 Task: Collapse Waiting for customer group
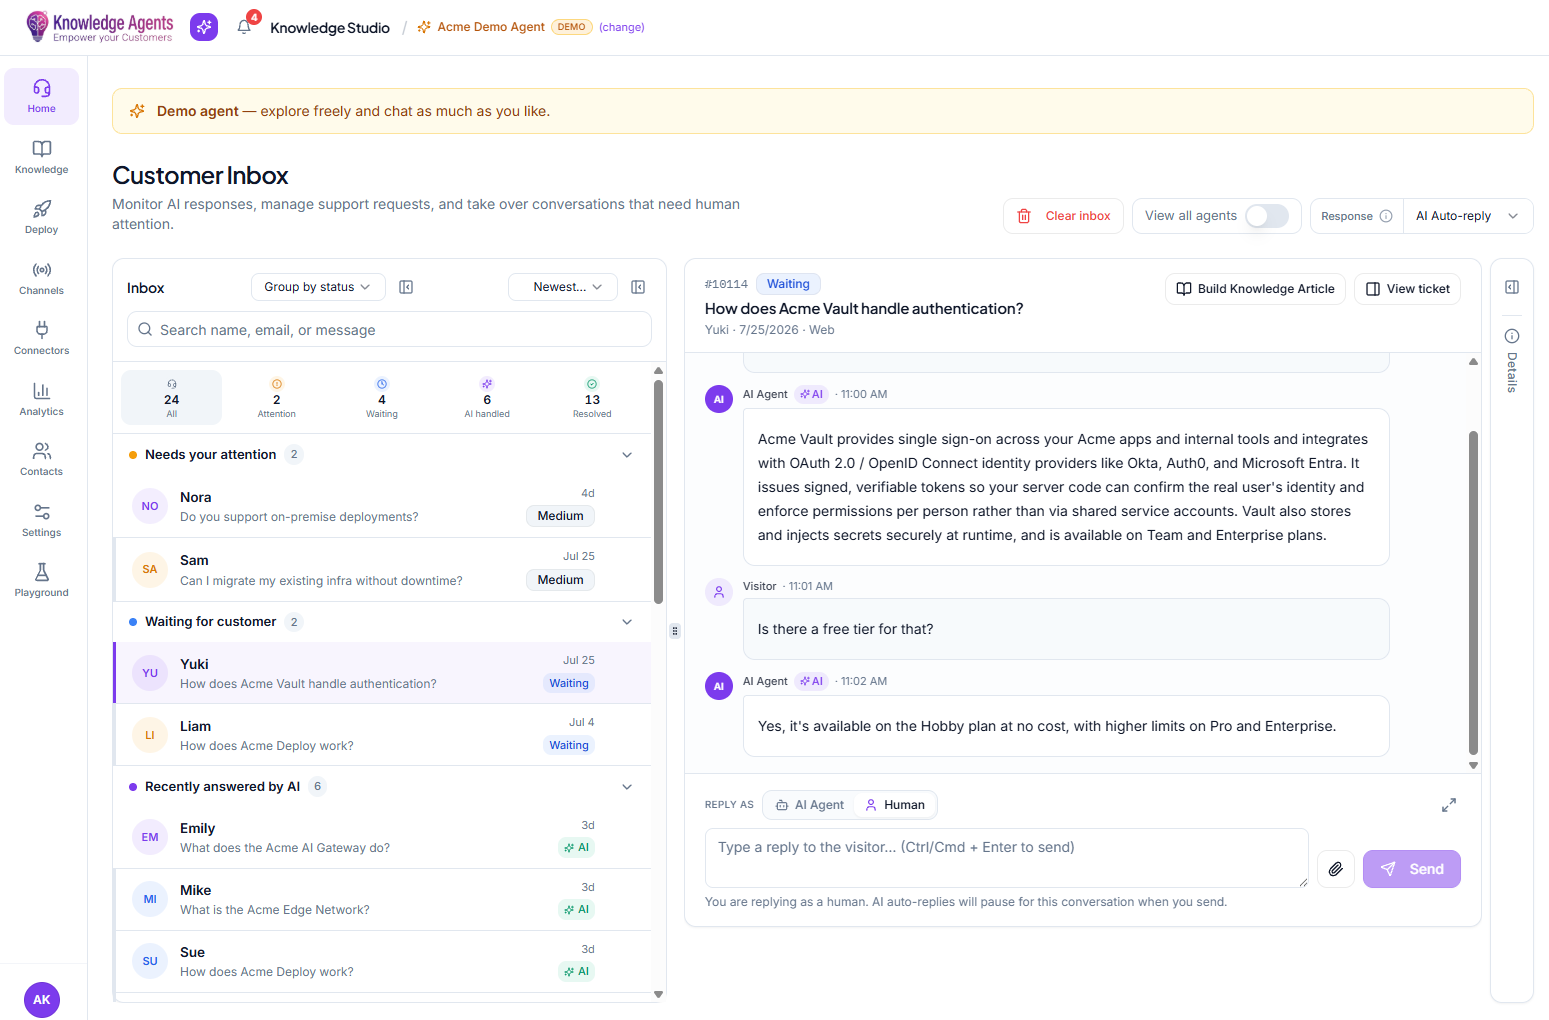627,622
